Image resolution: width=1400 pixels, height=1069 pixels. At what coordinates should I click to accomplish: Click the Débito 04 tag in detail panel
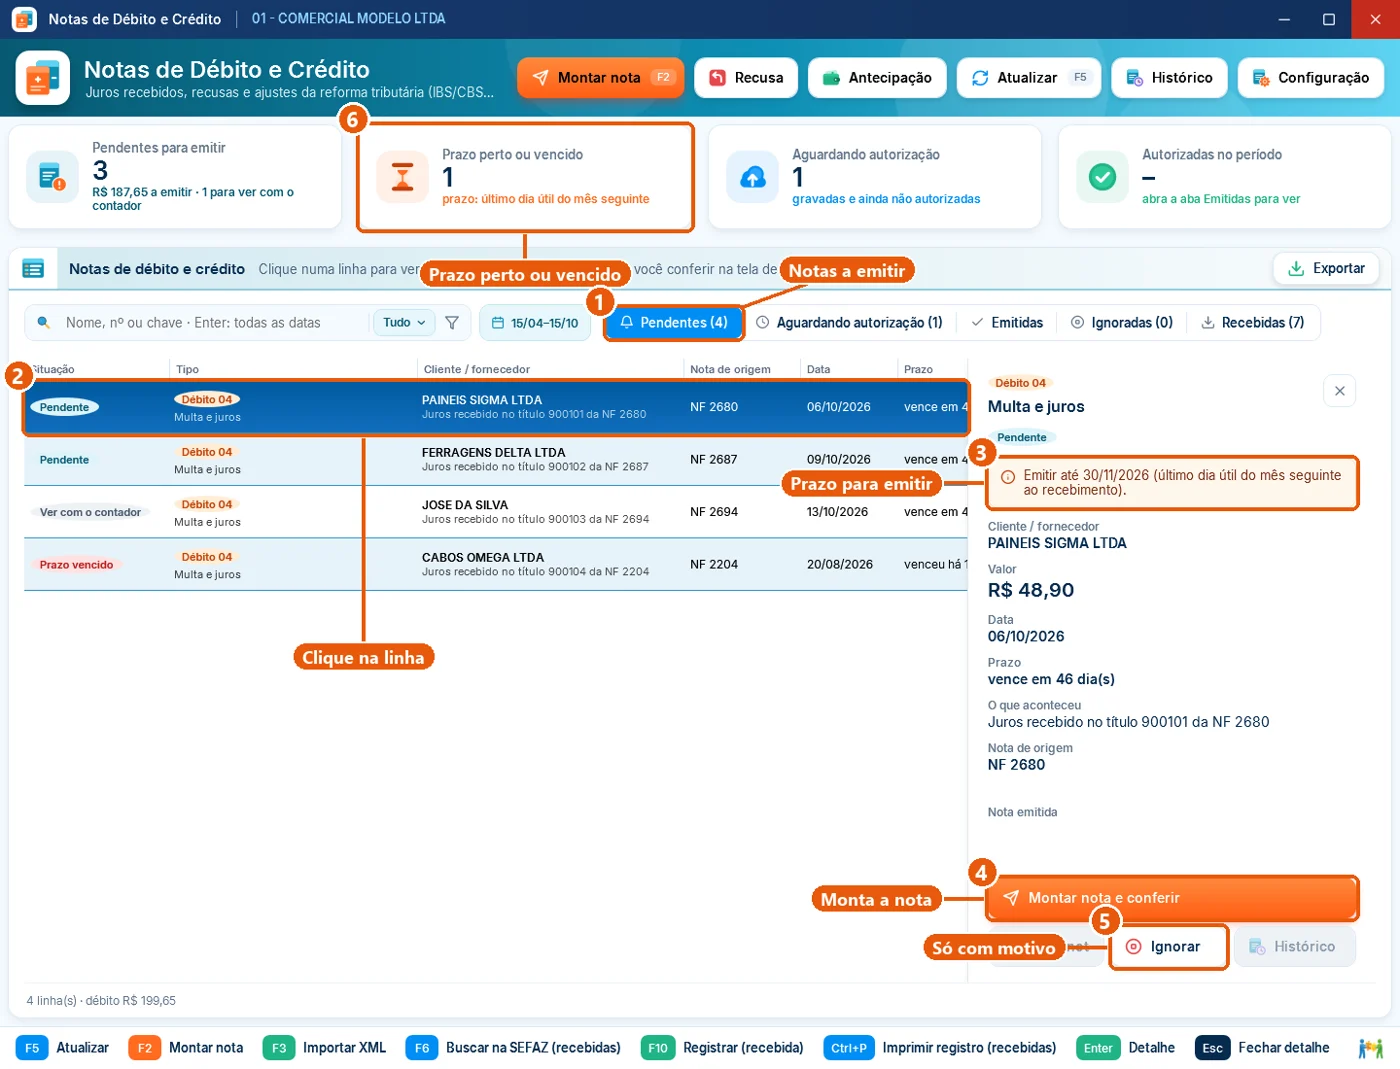(x=1020, y=383)
